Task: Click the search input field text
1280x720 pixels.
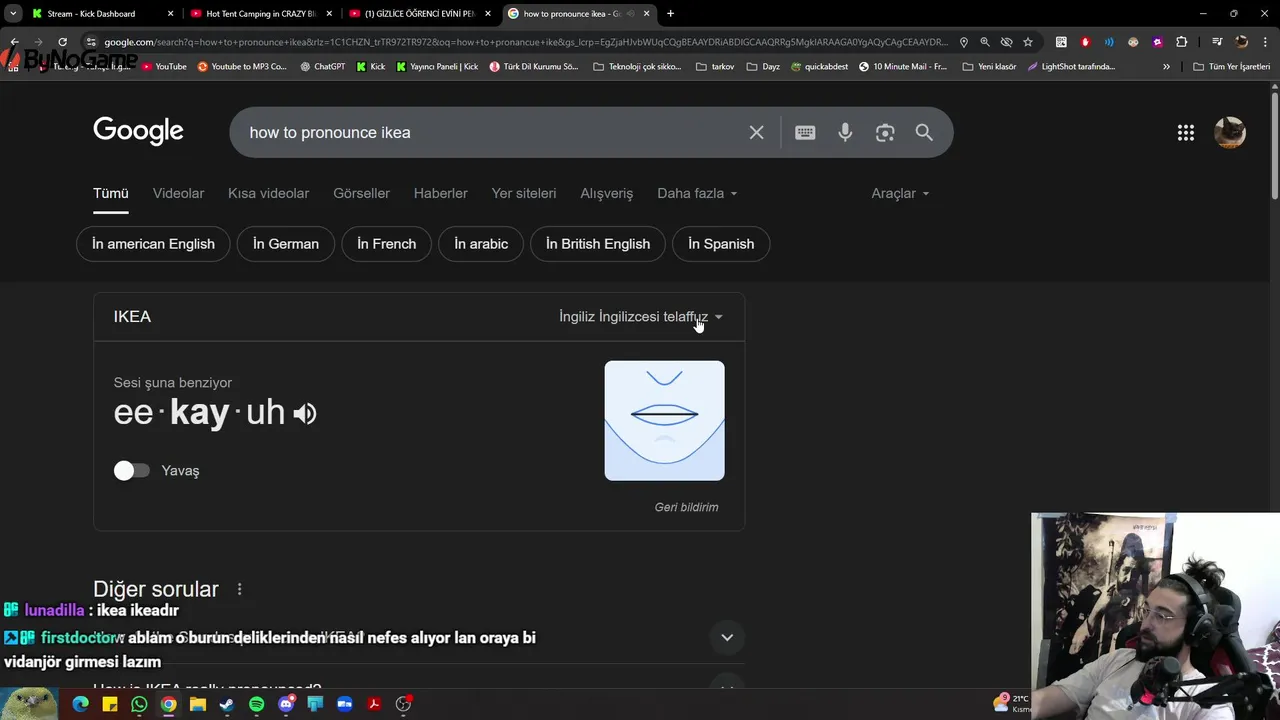Action: pyautogui.click(x=330, y=132)
